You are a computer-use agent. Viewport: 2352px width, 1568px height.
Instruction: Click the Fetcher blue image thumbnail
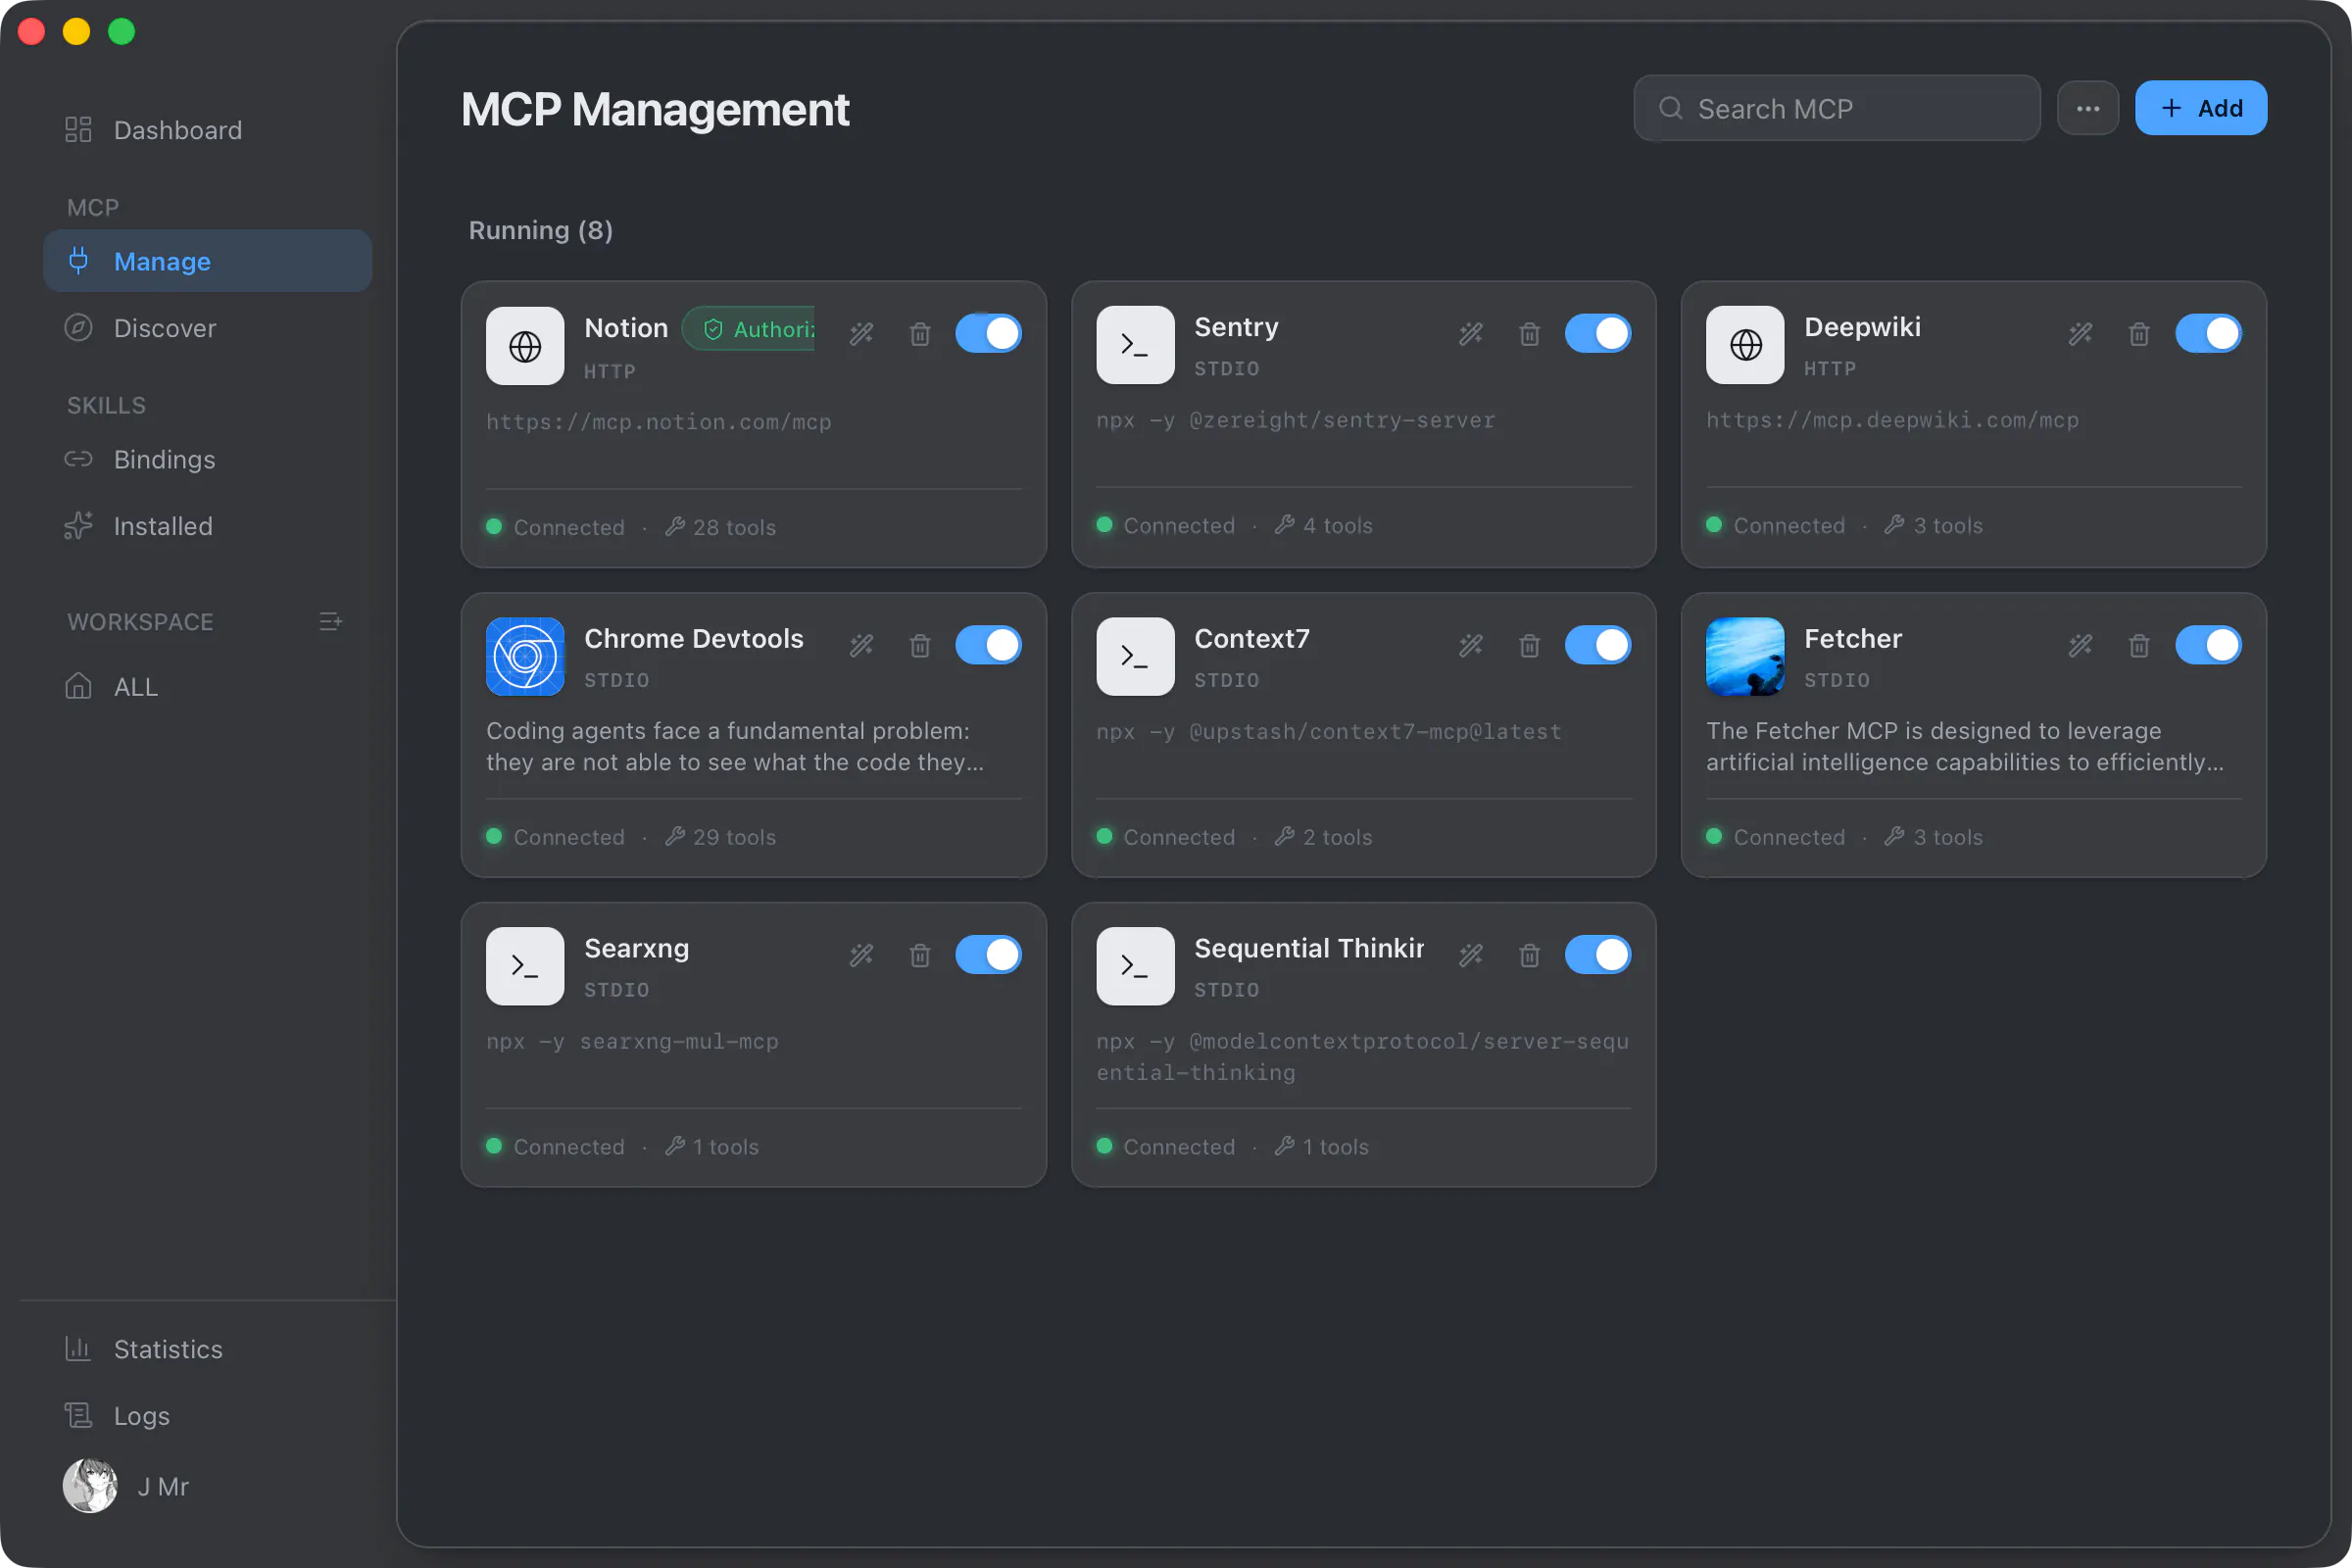1745,657
